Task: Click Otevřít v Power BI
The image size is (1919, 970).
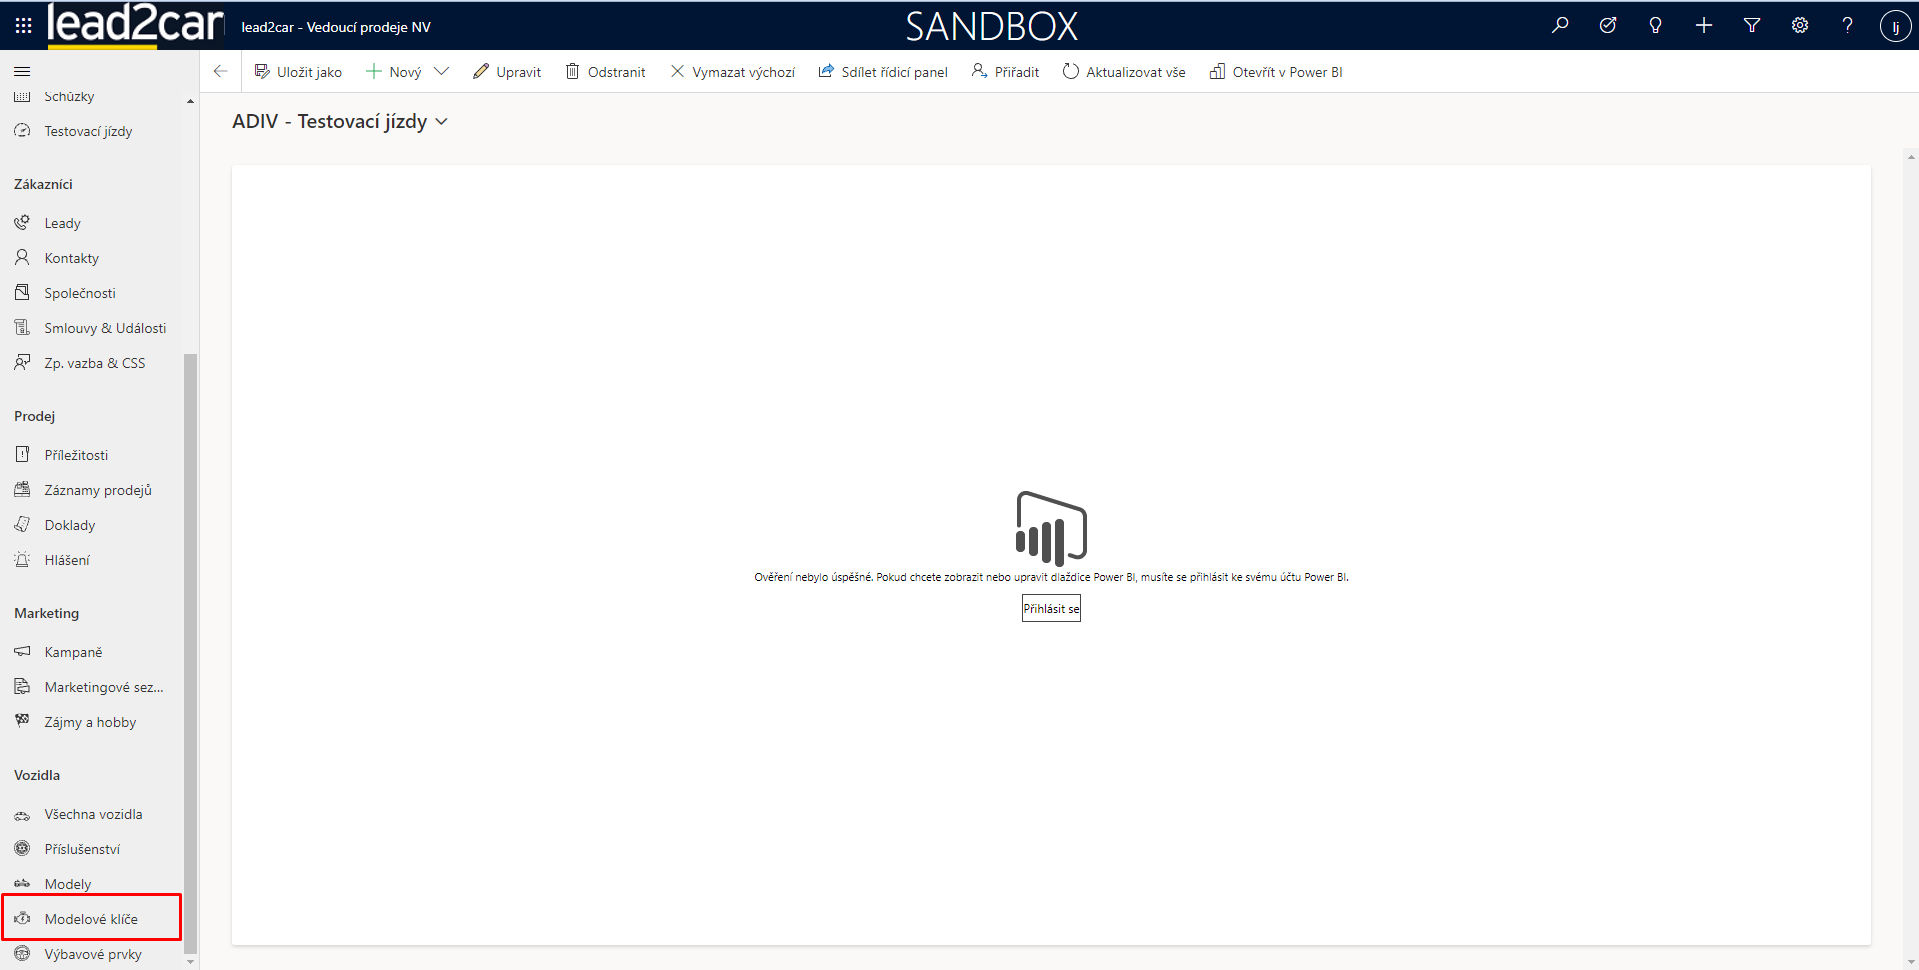Action: coord(1276,72)
